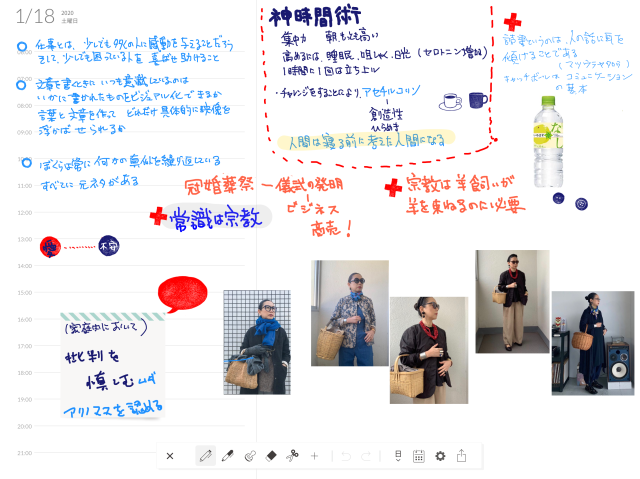Select the full-length photo with beige trousers
Screen dimensions: 640x479
click(x=512, y=302)
